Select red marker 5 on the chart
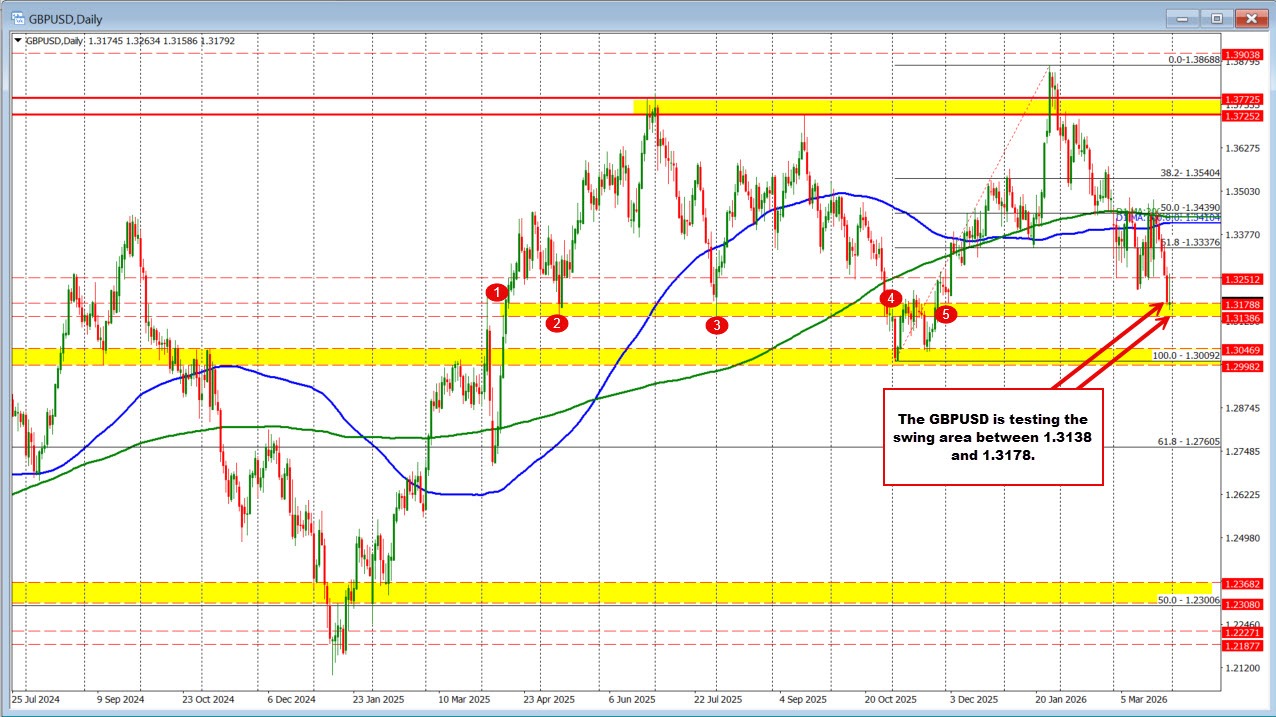Viewport: 1276px width, 717px height. (945, 314)
